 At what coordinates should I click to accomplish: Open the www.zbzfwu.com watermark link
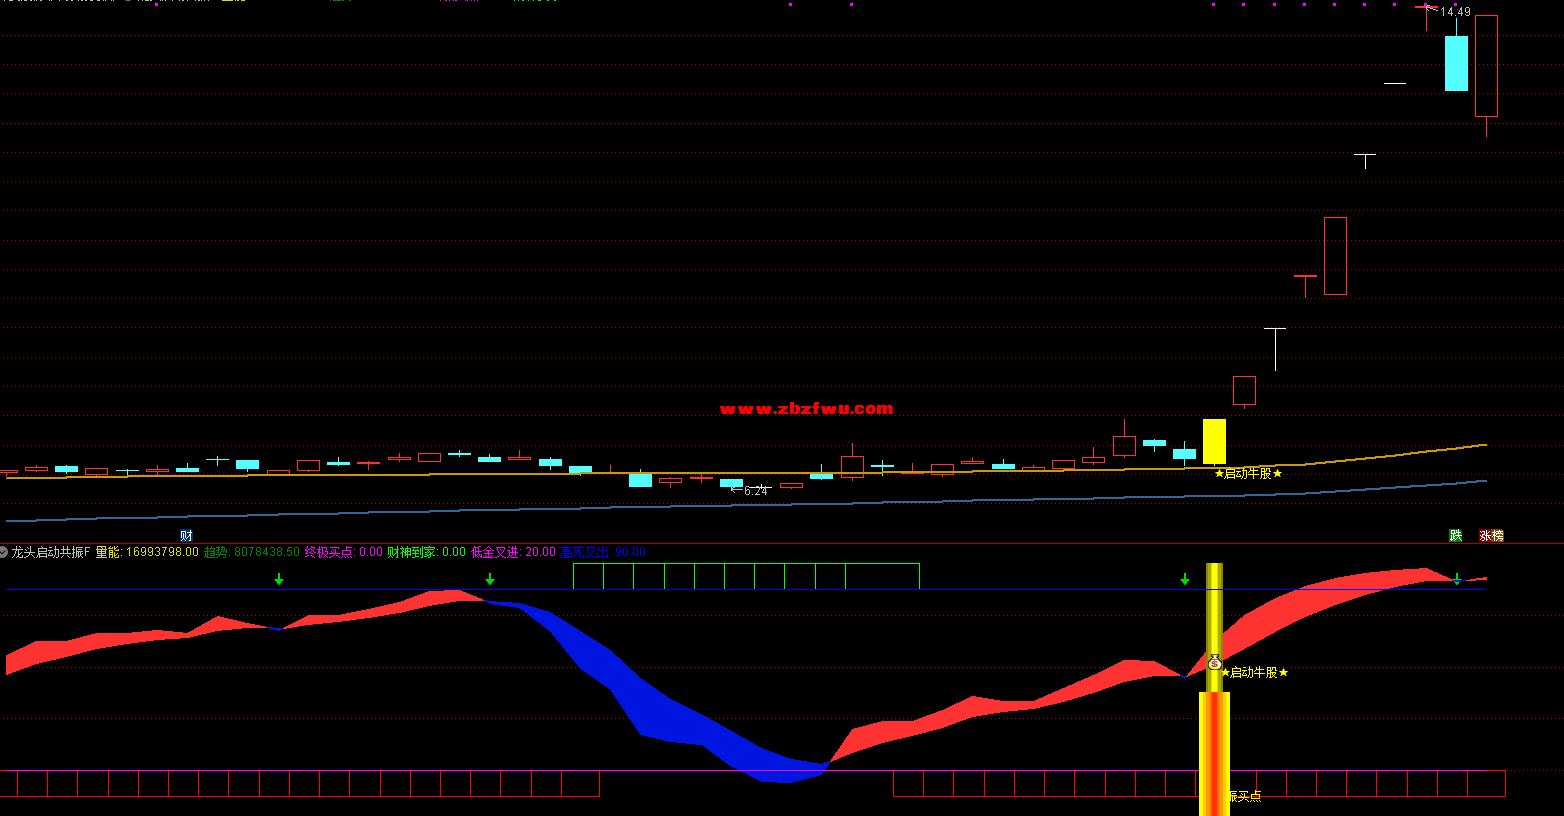[806, 408]
